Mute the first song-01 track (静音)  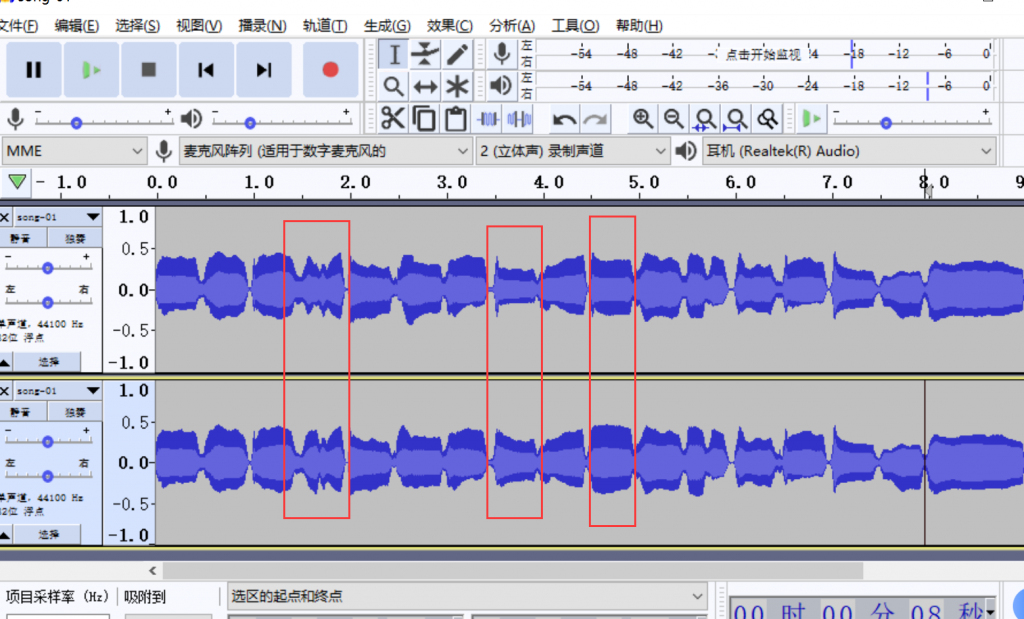click(21, 239)
